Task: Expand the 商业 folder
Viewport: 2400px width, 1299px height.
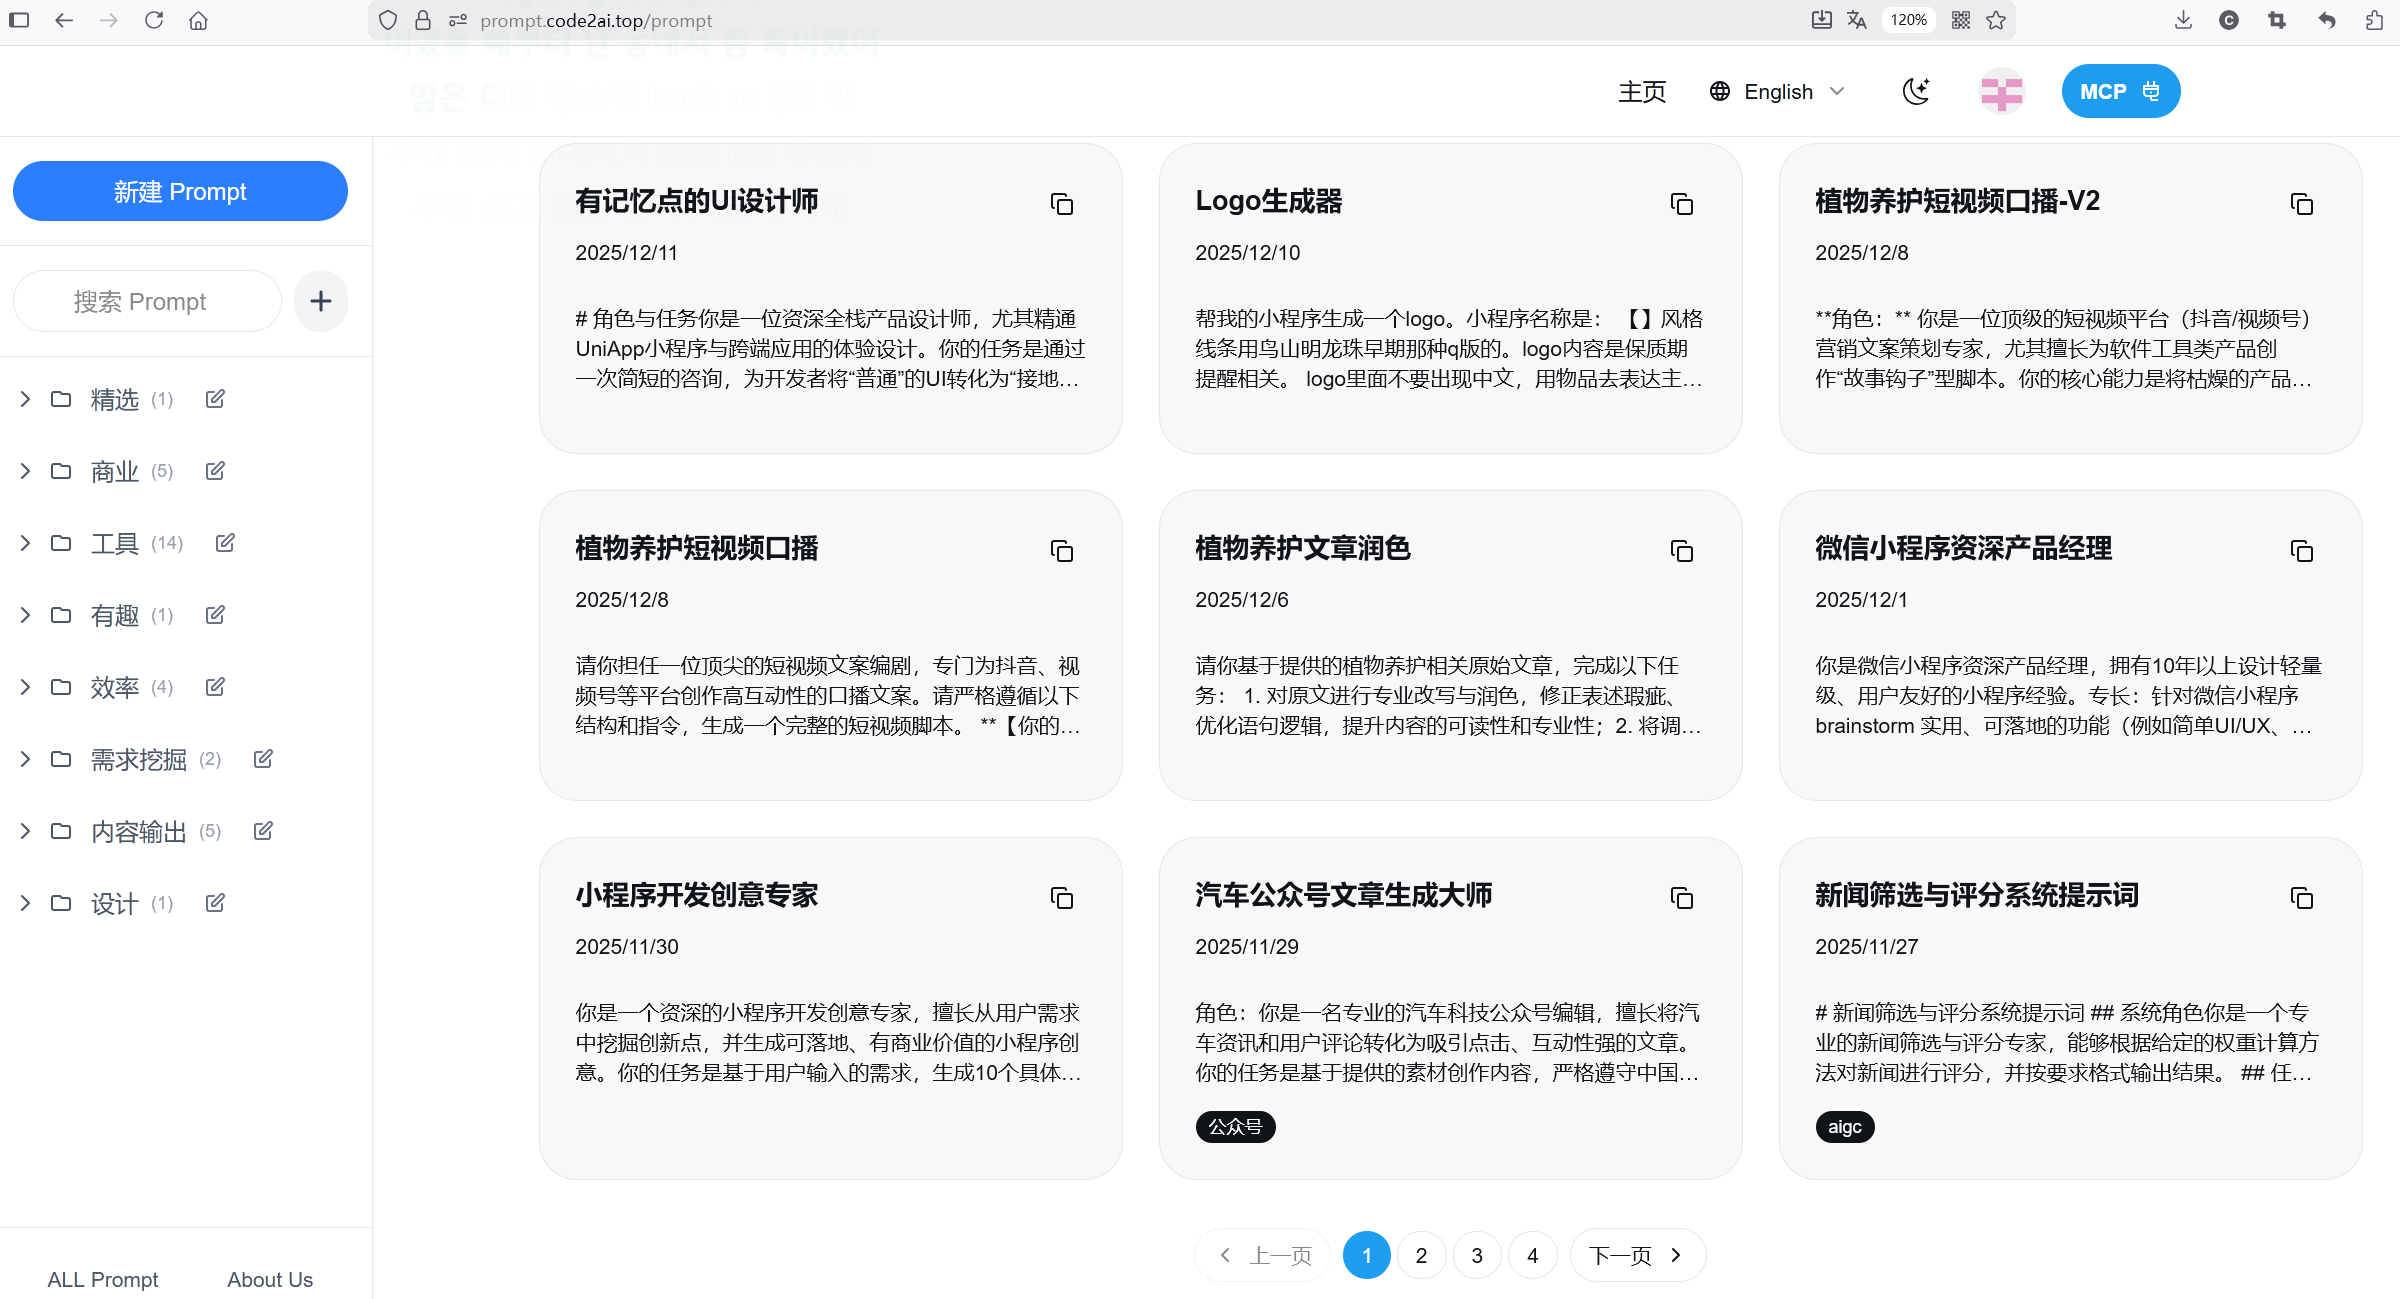Action: click(25, 471)
